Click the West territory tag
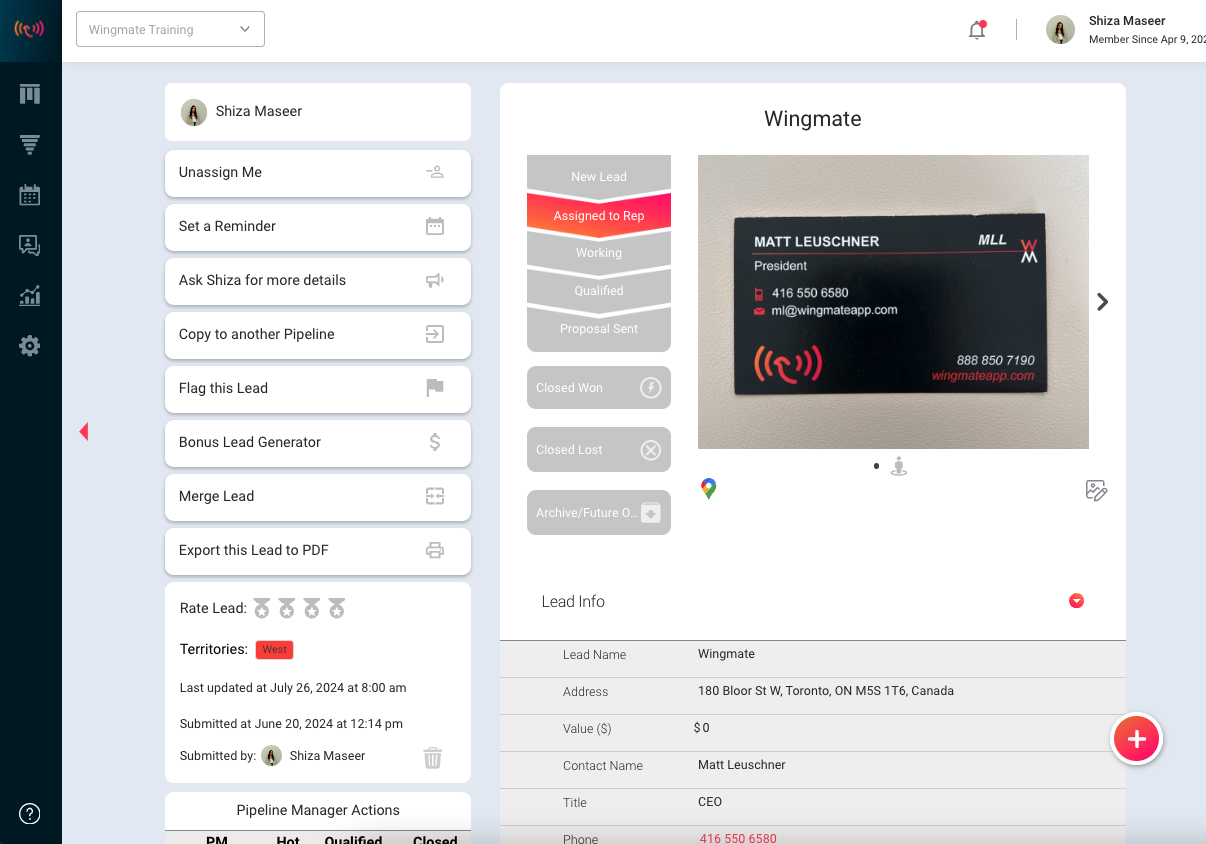The height and width of the screenshot is (844, 1206). point(274,650)
